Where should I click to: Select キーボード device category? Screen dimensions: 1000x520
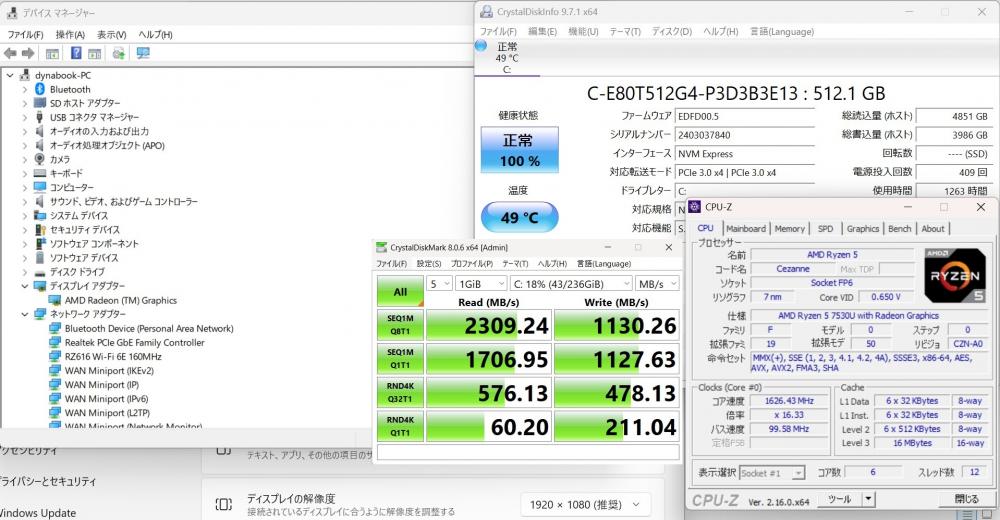66,174
